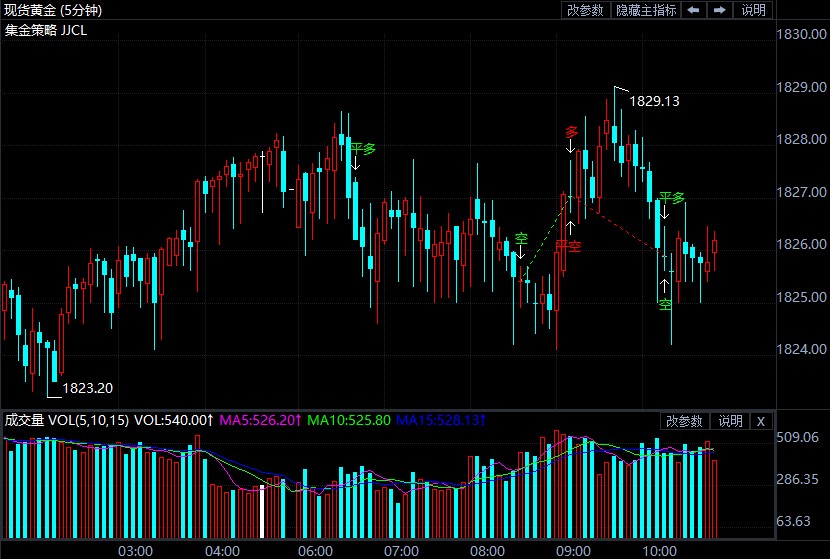Open 改参数 in the volume panel

(x=684, y=421)
